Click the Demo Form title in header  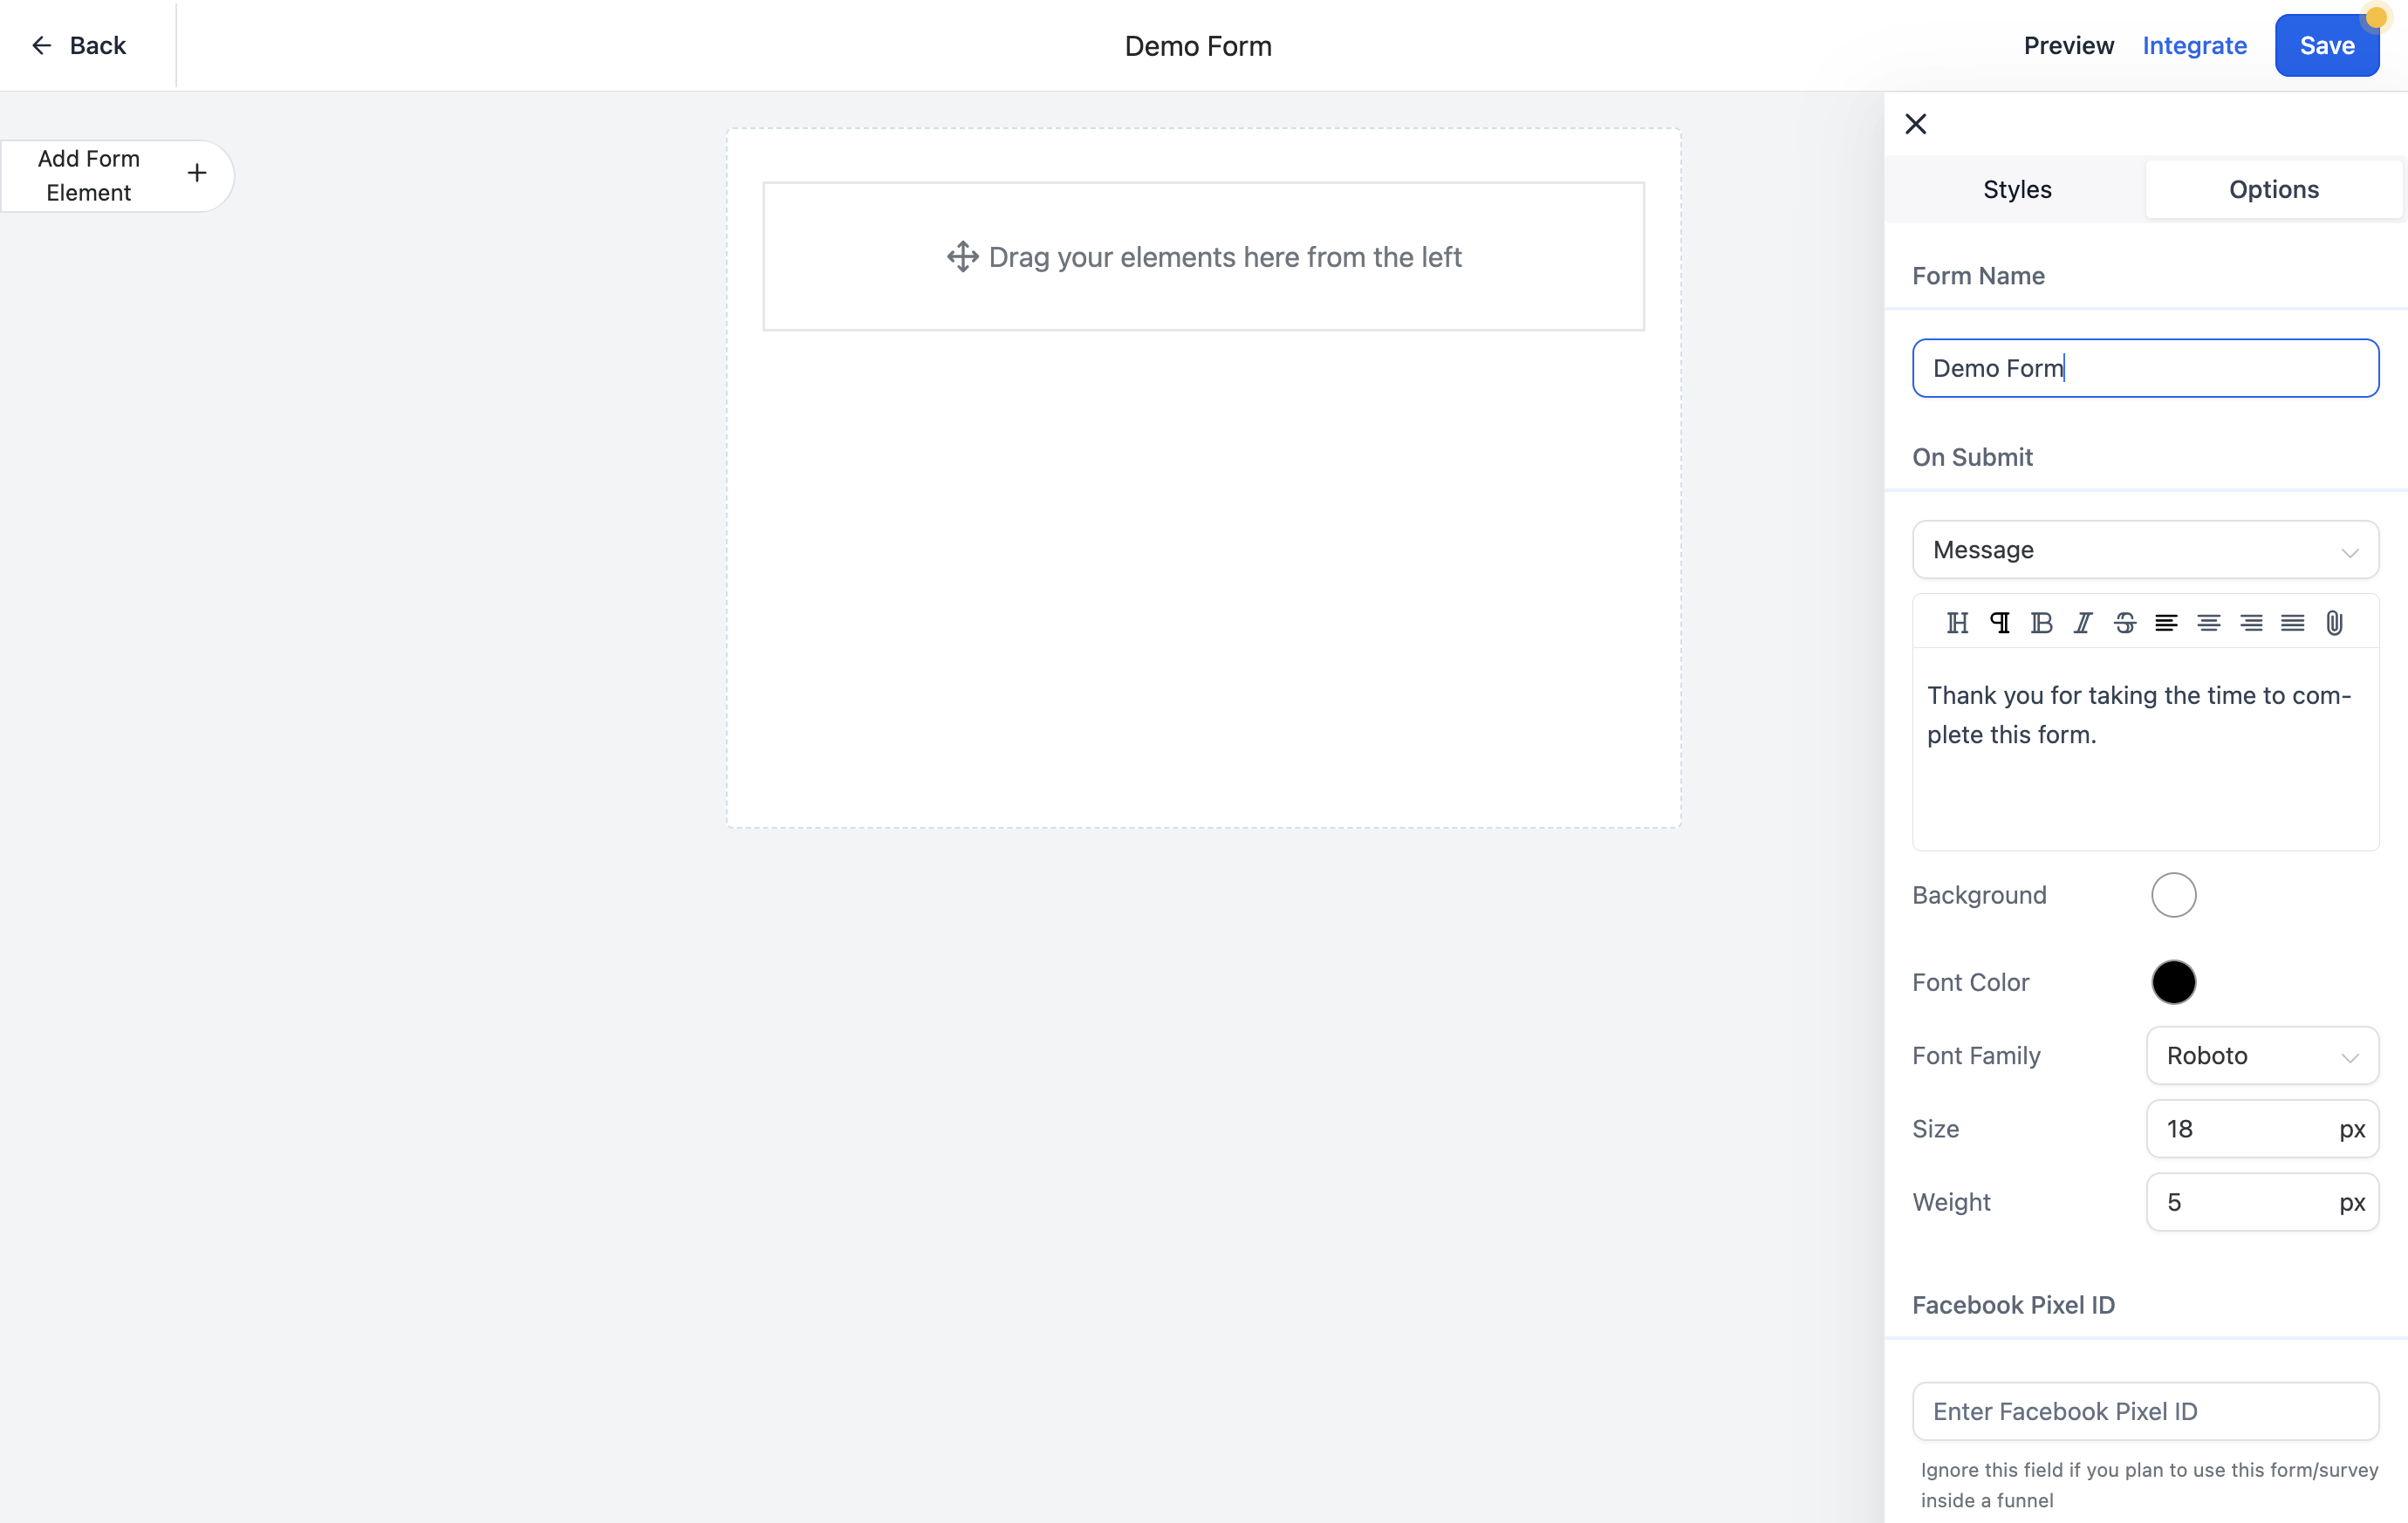point(1198,46)
